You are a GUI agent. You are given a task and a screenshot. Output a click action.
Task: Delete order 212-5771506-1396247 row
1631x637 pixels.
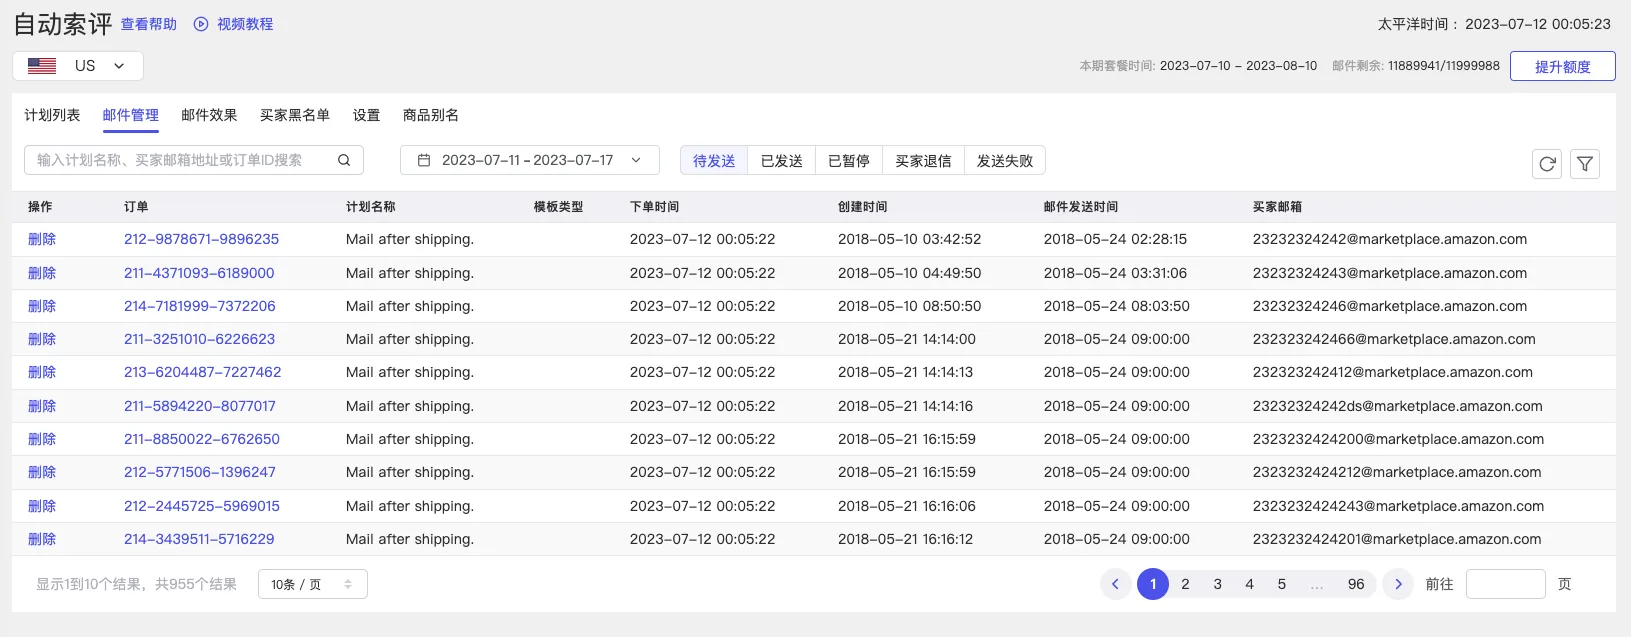click(42, 472)
